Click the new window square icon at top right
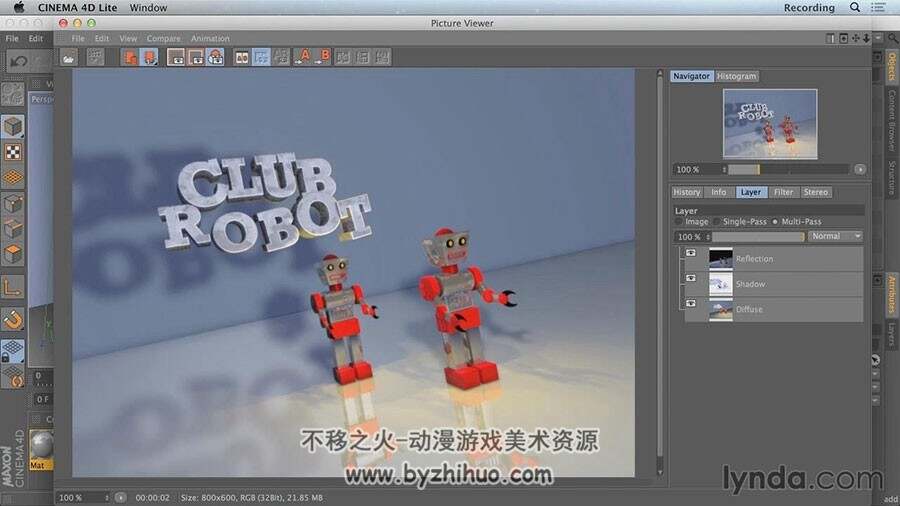 click(843, 38)
